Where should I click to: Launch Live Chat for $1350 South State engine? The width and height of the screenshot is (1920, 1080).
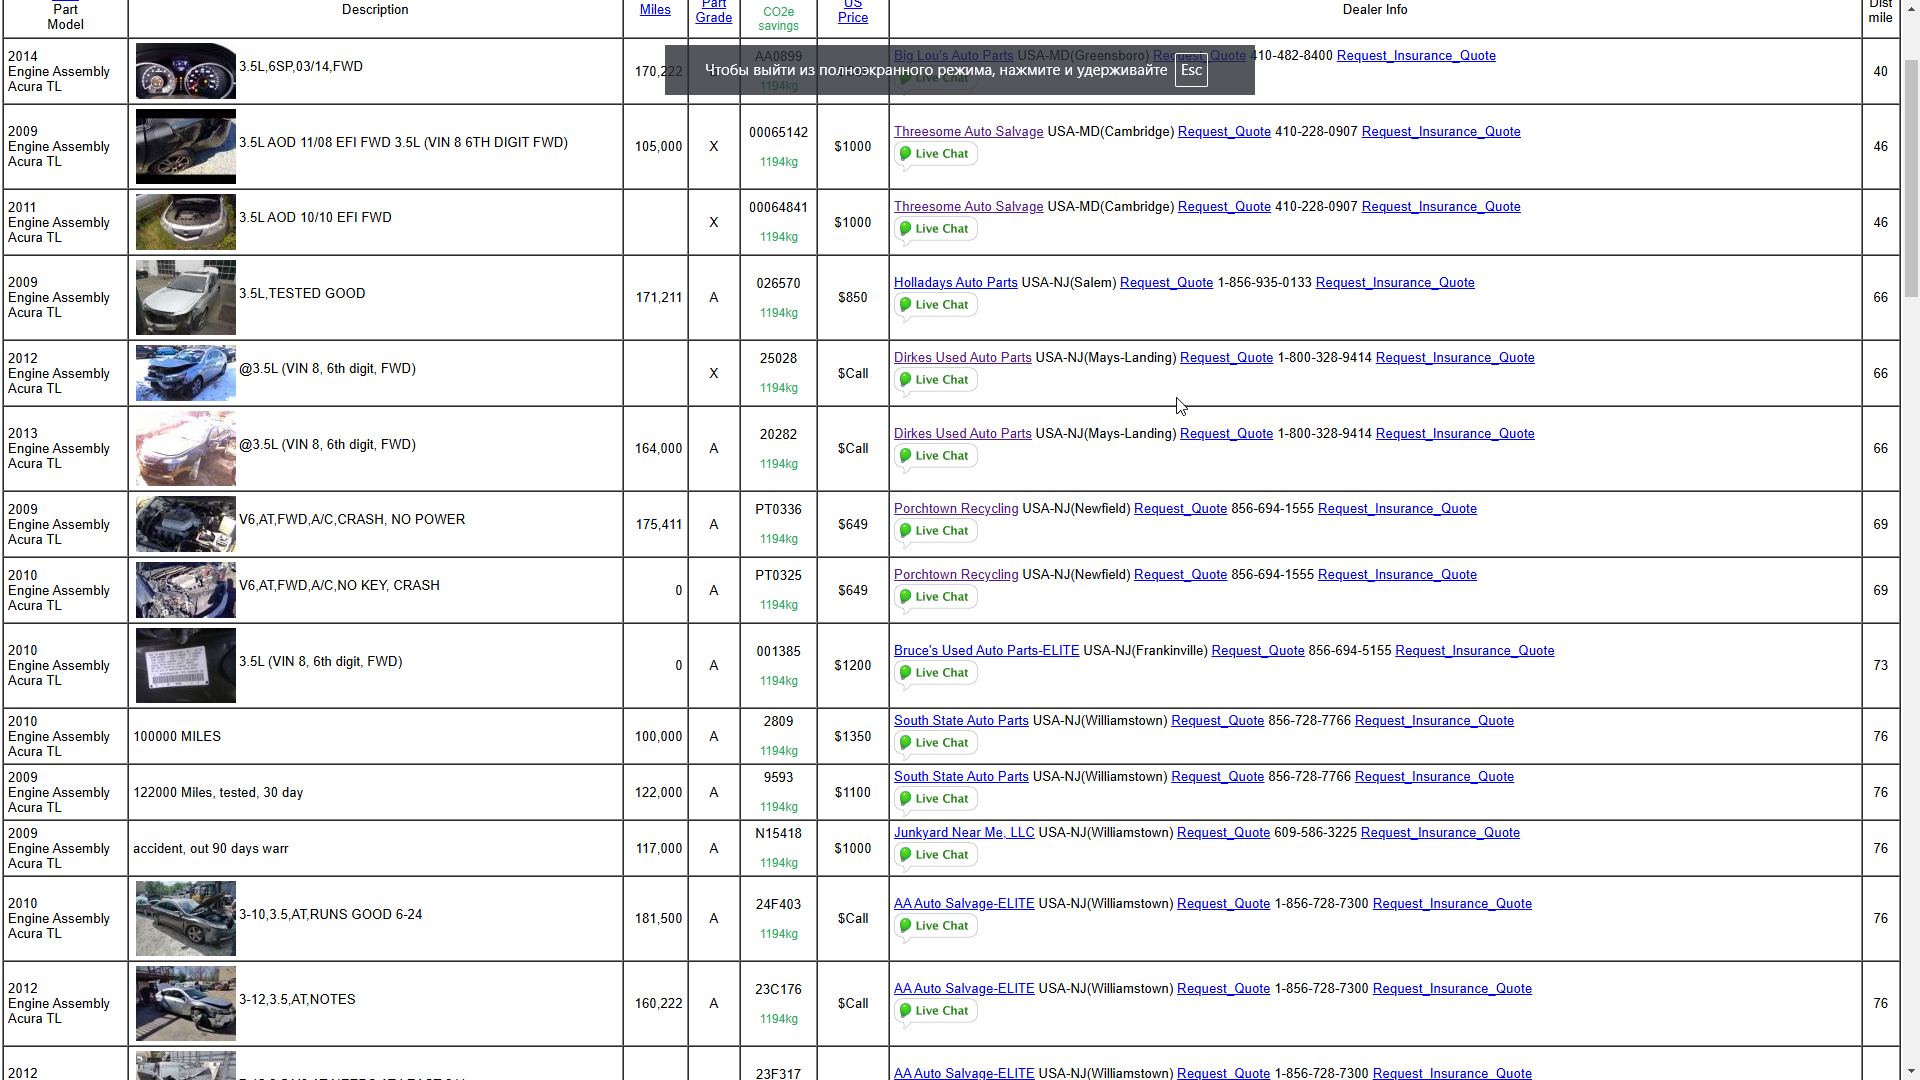pyautogui.click(x=935, y=743)
